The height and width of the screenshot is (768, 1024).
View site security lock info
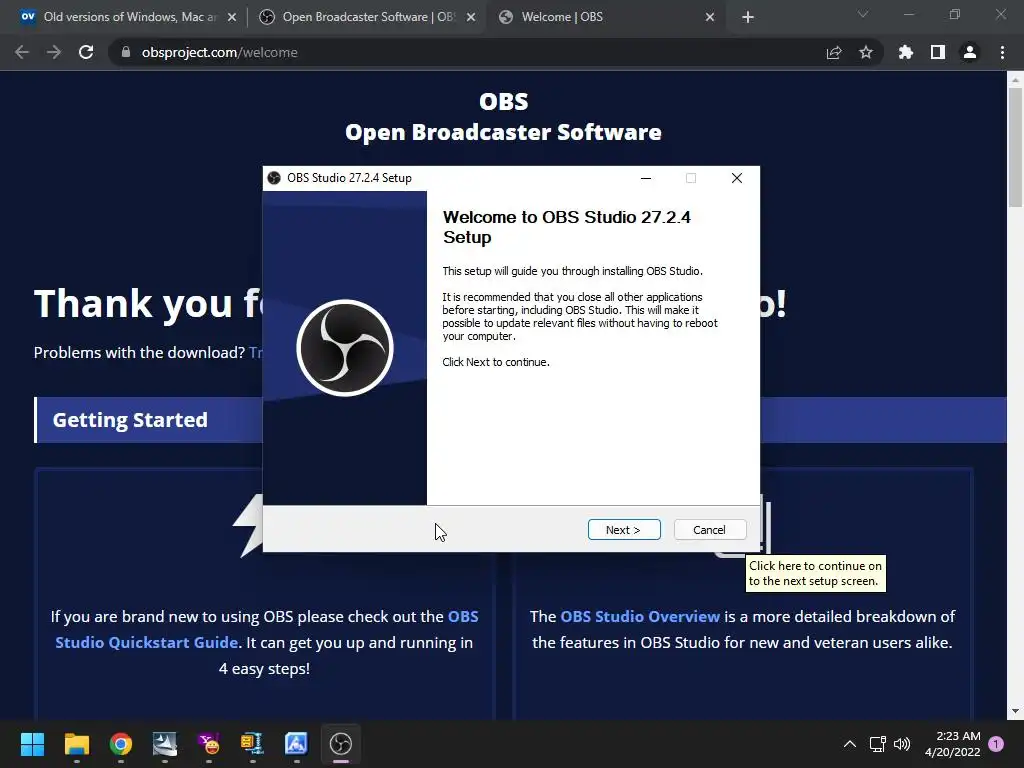tap(126, 52)
